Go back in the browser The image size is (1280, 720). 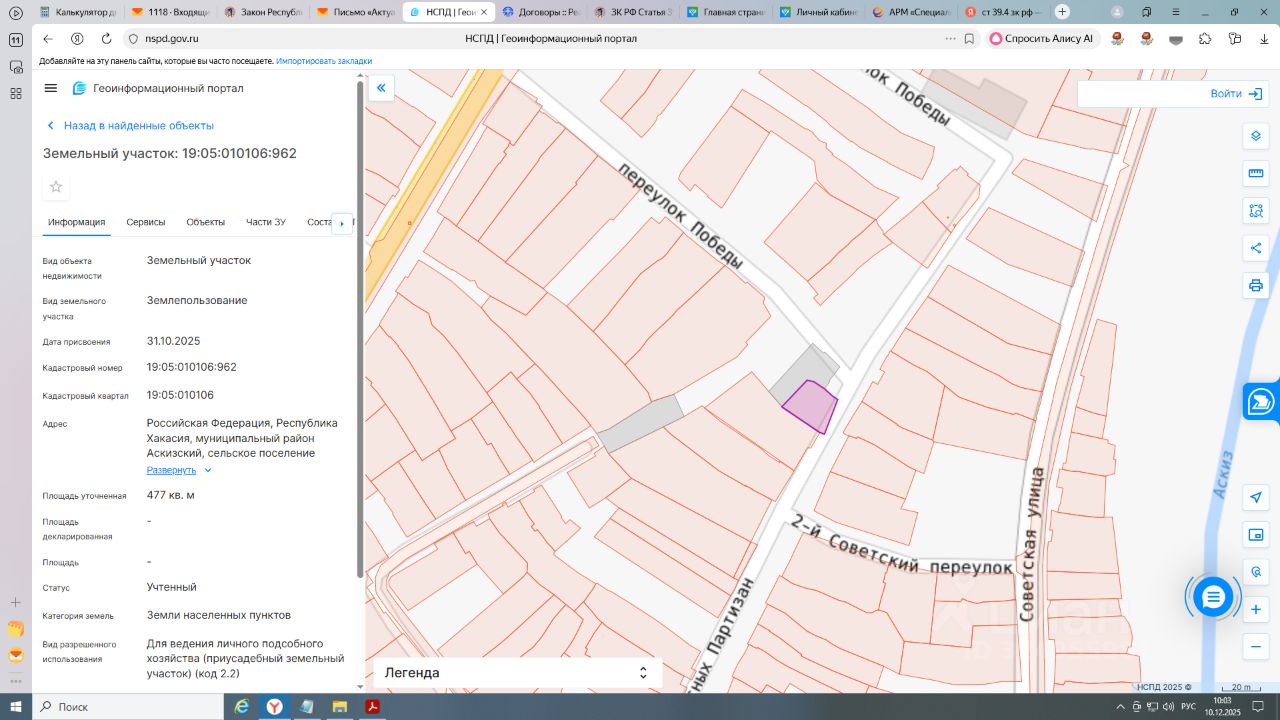coord(47,39)
